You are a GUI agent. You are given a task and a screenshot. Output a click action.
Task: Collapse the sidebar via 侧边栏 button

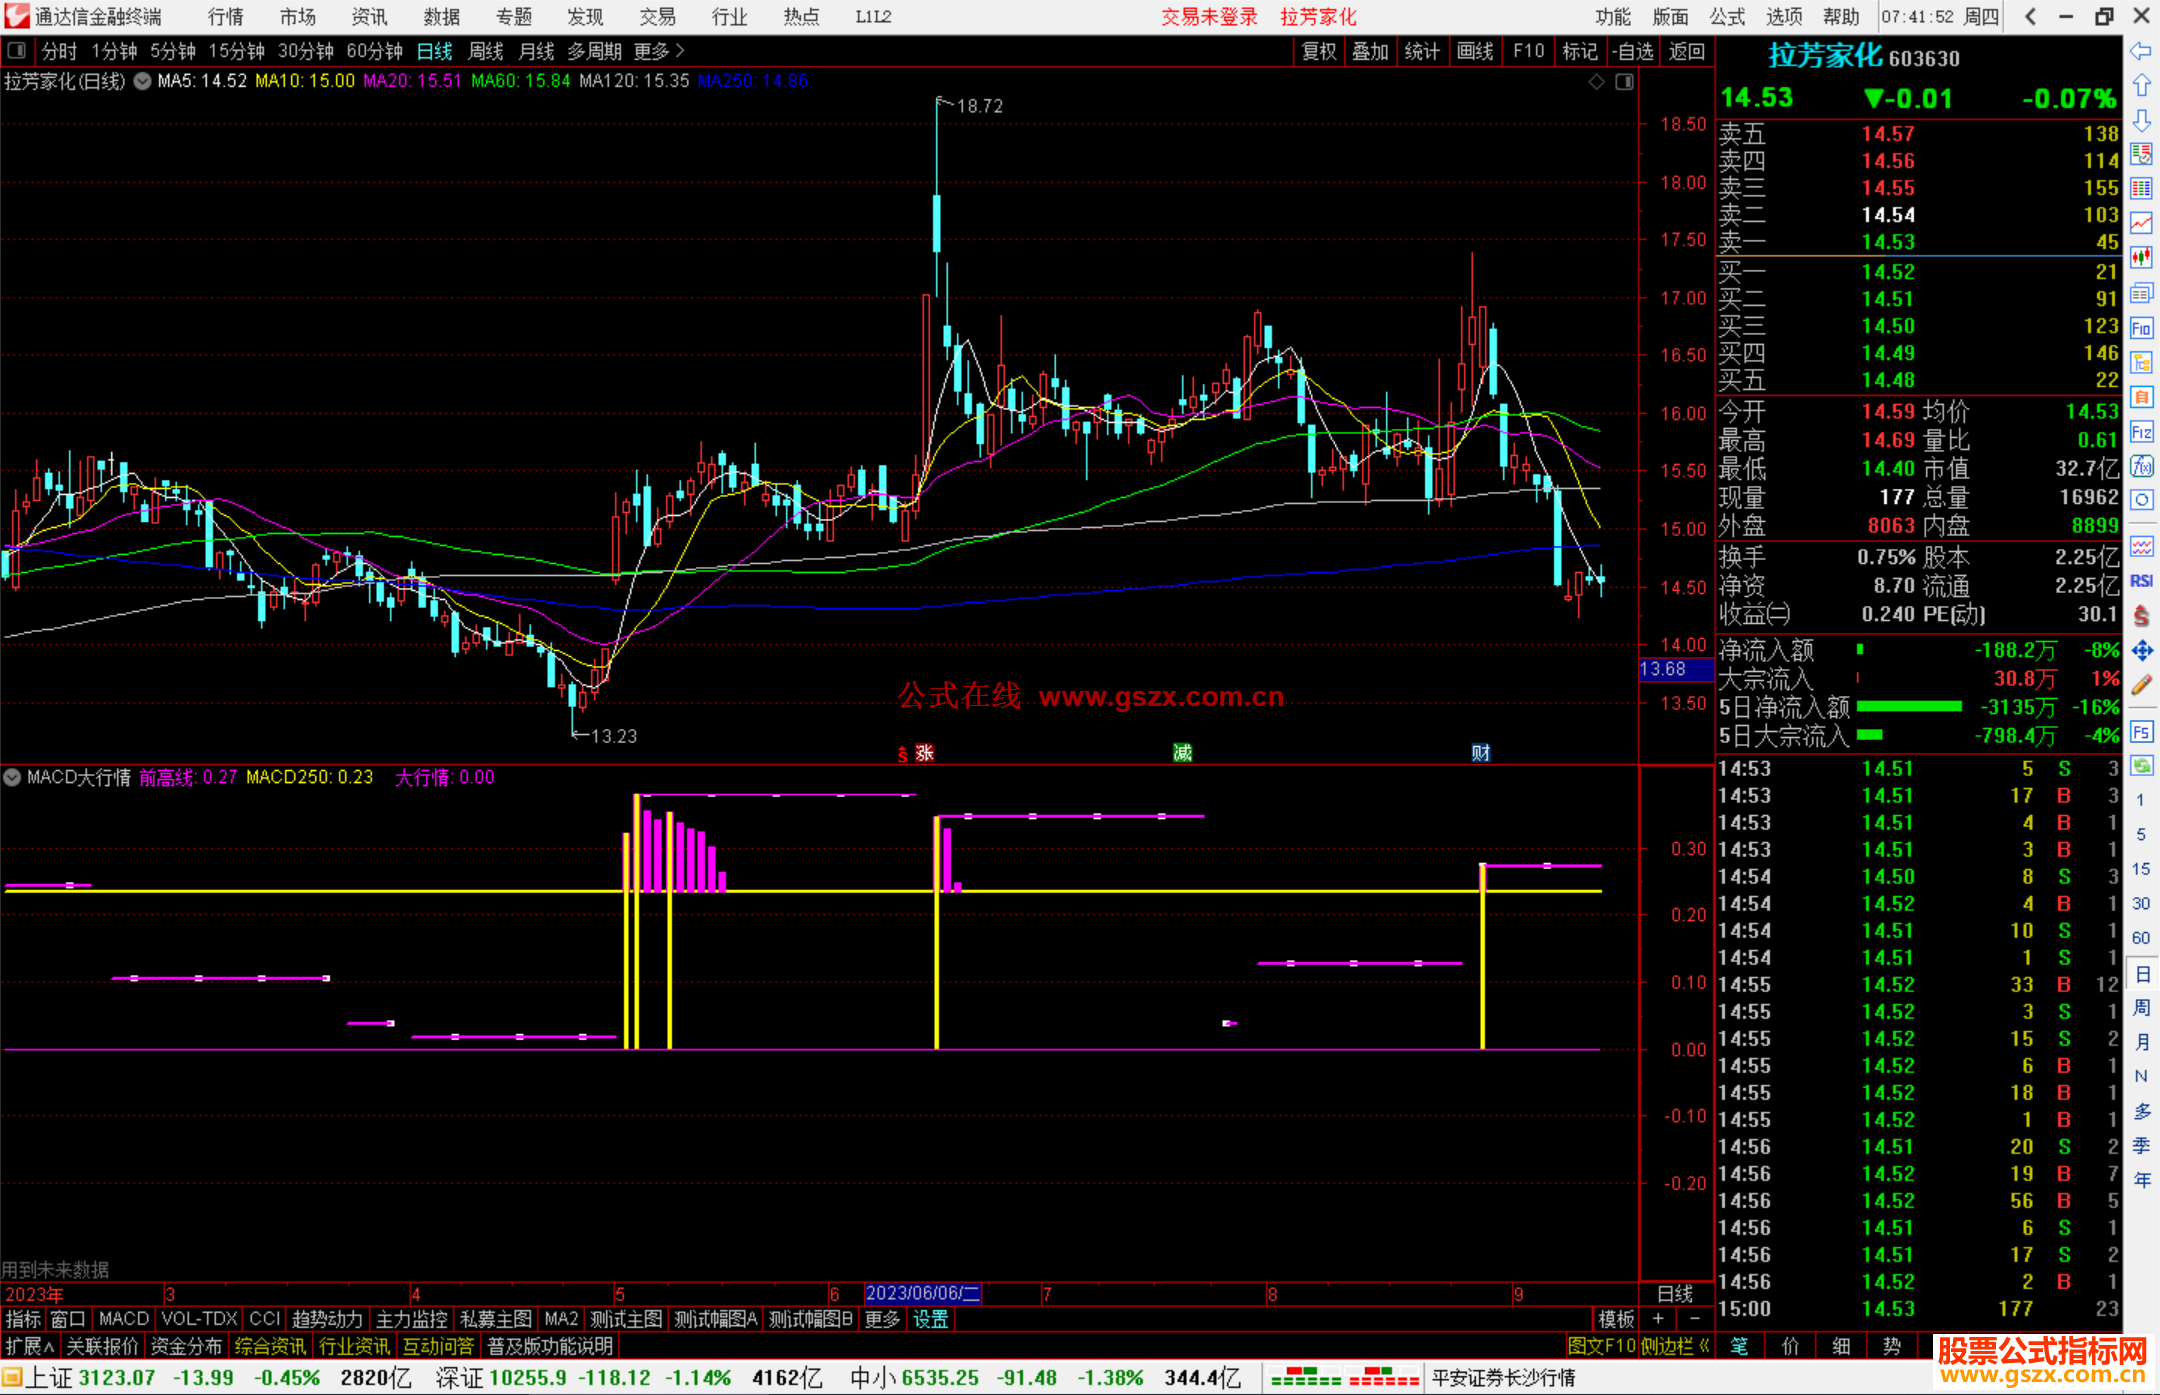(x=1675, y=1346)
